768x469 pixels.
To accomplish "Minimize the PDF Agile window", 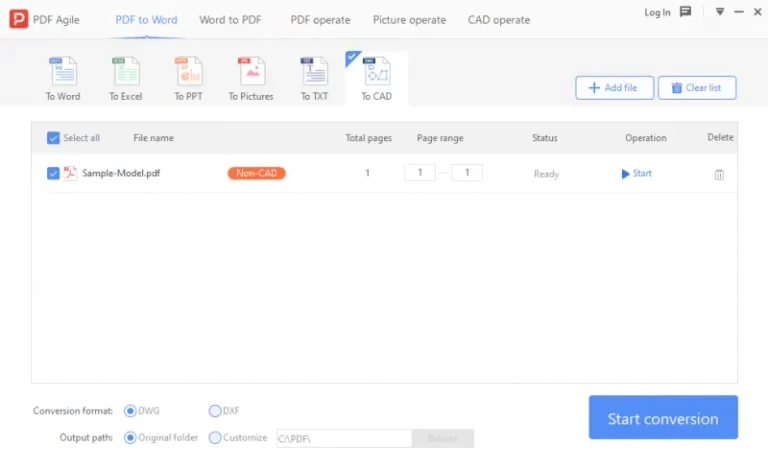I will pyautogui.click(x=739, y=12).
